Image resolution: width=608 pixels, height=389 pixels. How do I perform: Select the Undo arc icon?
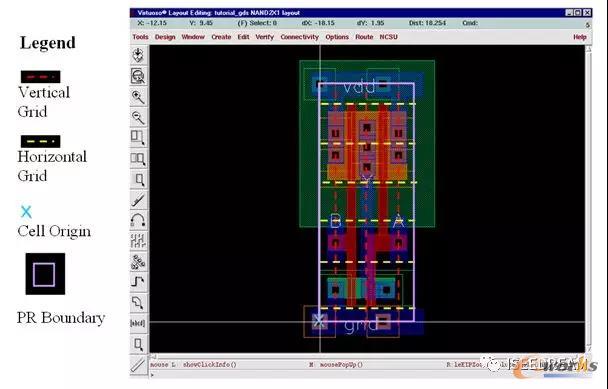click(138, 221)
